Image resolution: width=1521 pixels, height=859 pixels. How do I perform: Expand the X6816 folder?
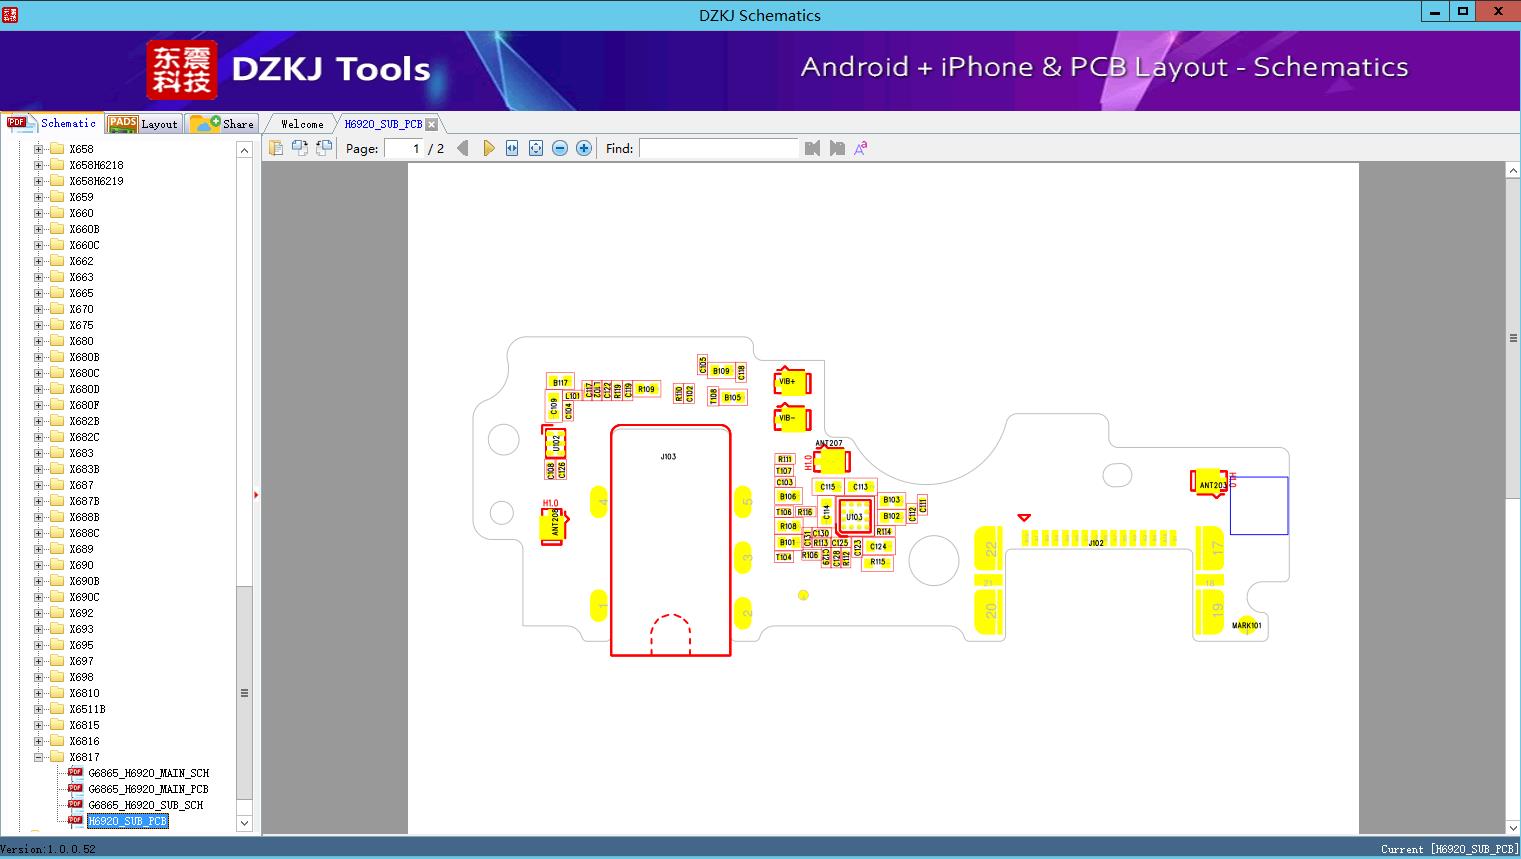pos(38,741)
